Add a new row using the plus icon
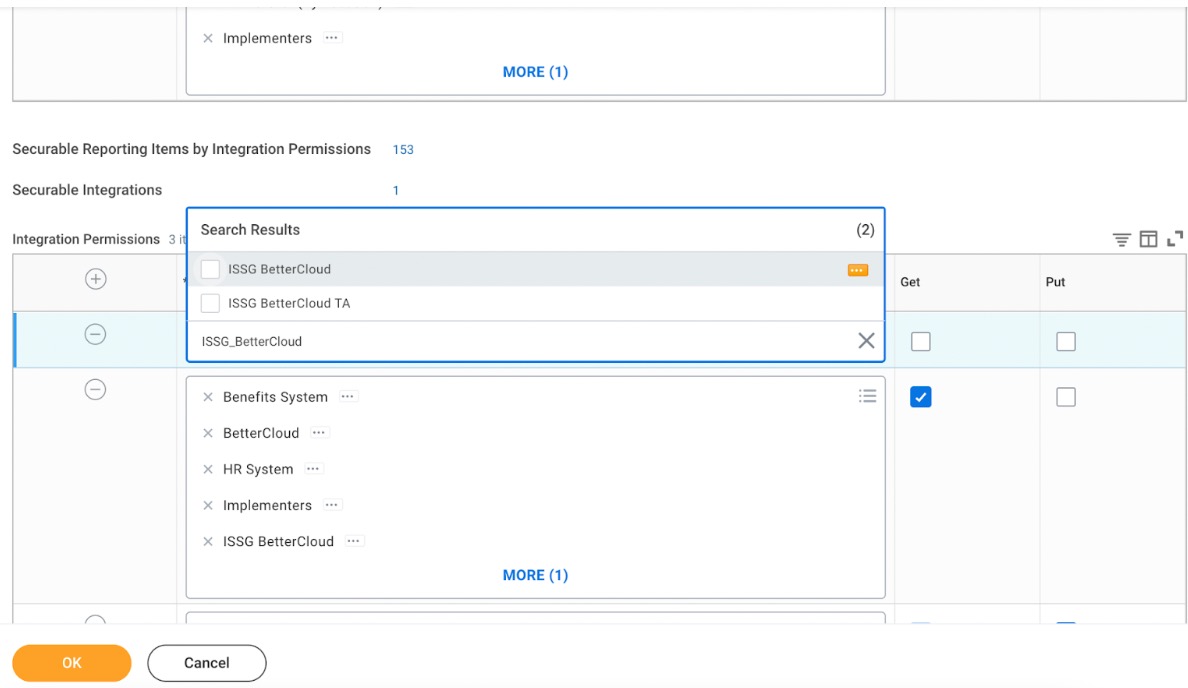 [95, 279]
